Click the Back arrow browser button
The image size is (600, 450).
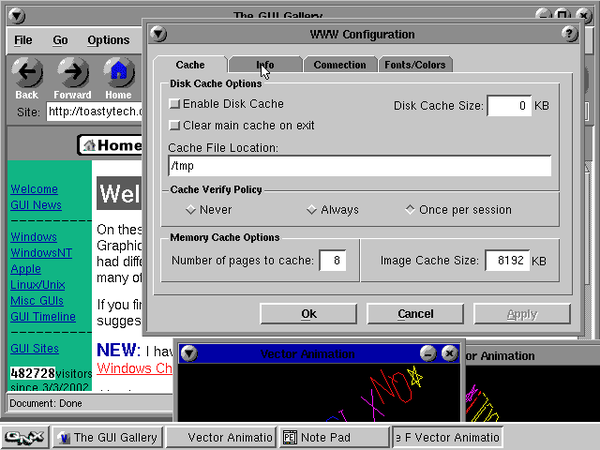click(x=27, y=74)
